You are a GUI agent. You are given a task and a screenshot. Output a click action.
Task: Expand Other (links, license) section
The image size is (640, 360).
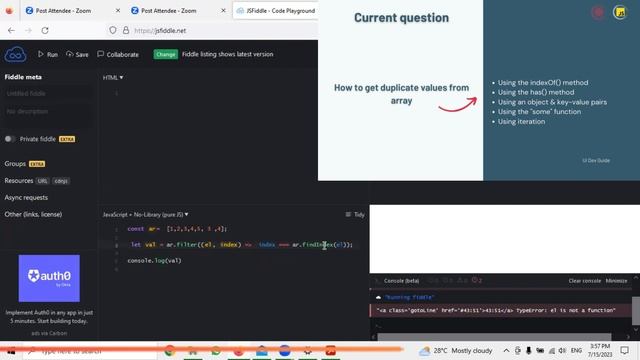tap(33, 214)
